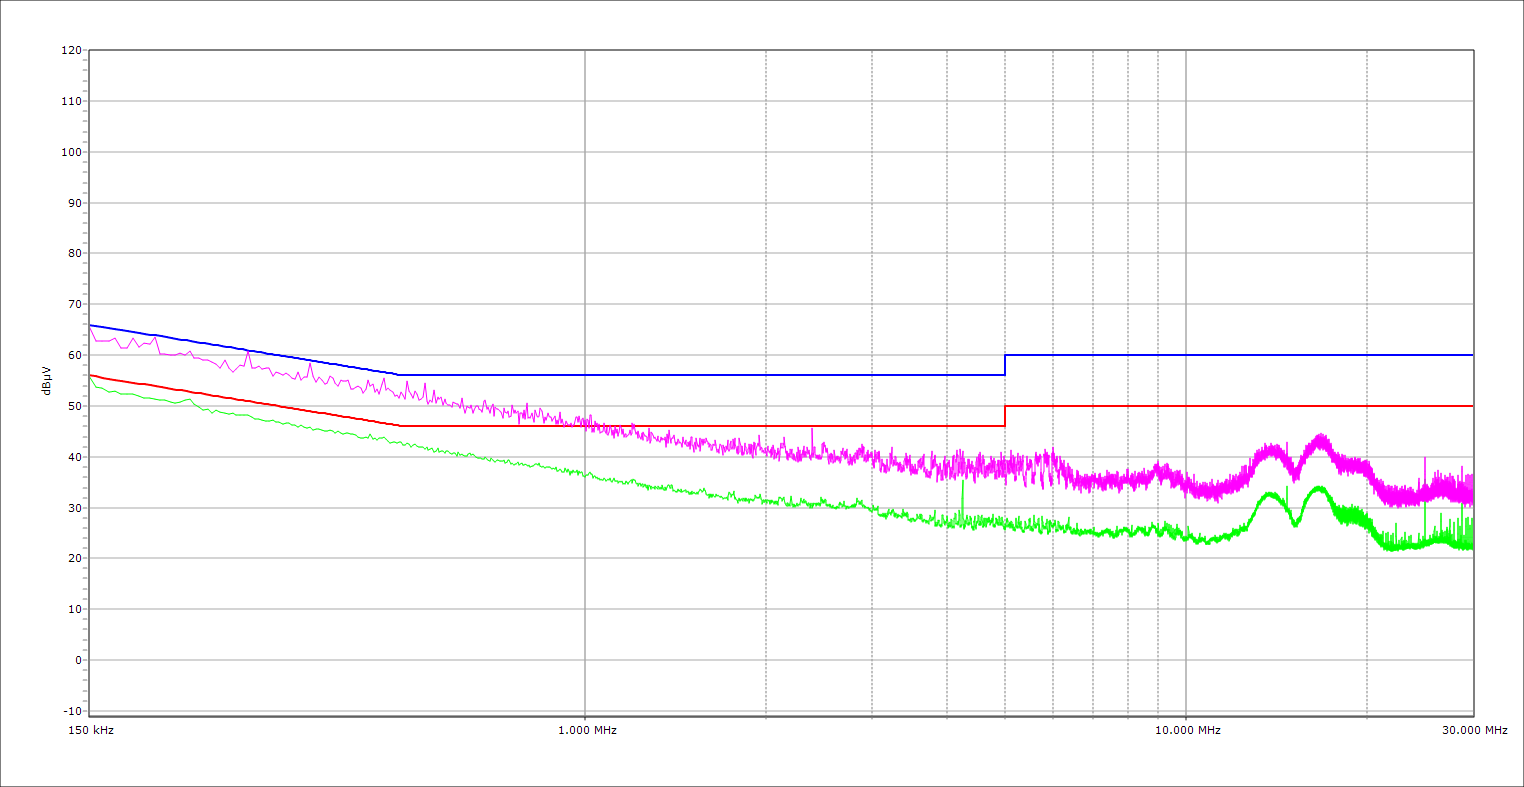Click the 100 label on the y-axis
Image resolution: width=1524 pixels, height=787 pixels.
pos(70,152)
